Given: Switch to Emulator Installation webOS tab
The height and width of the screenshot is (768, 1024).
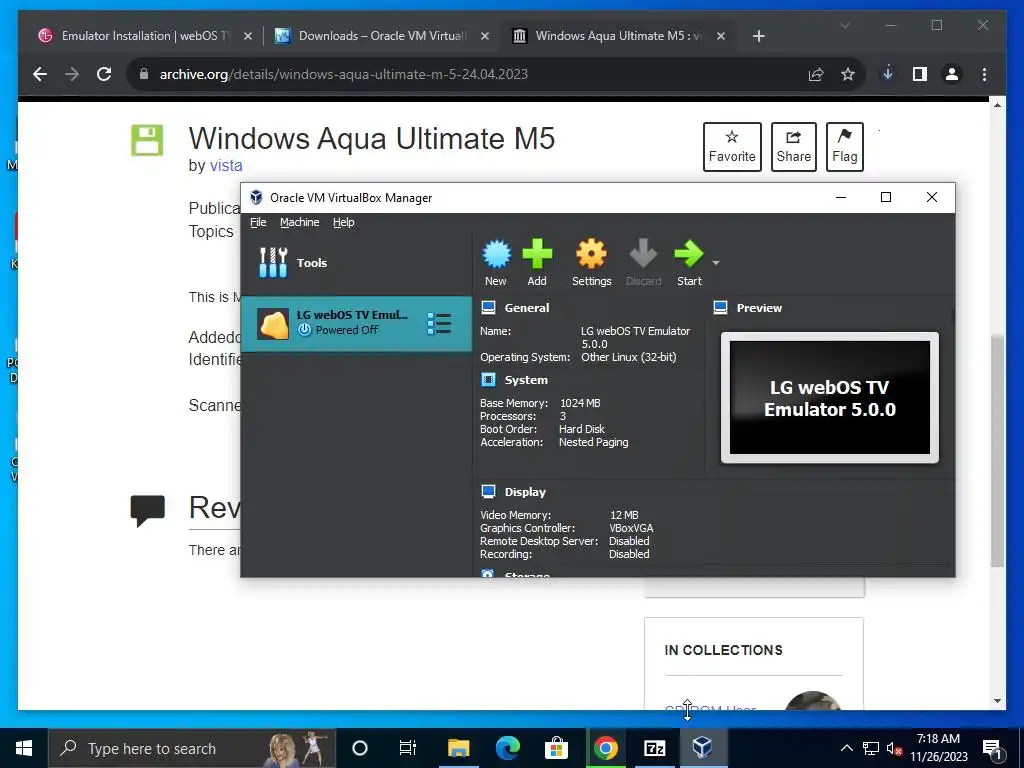Looking at the screenshot, I should coord(145,36).
